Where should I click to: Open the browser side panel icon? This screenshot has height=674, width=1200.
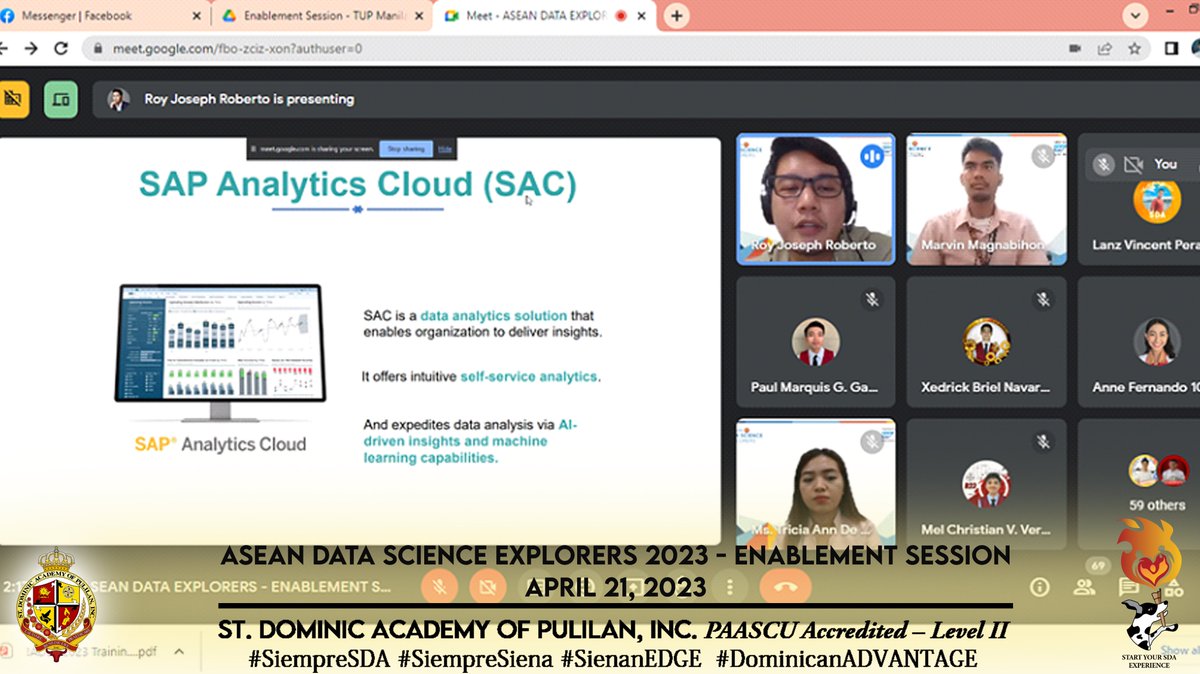1171,48
